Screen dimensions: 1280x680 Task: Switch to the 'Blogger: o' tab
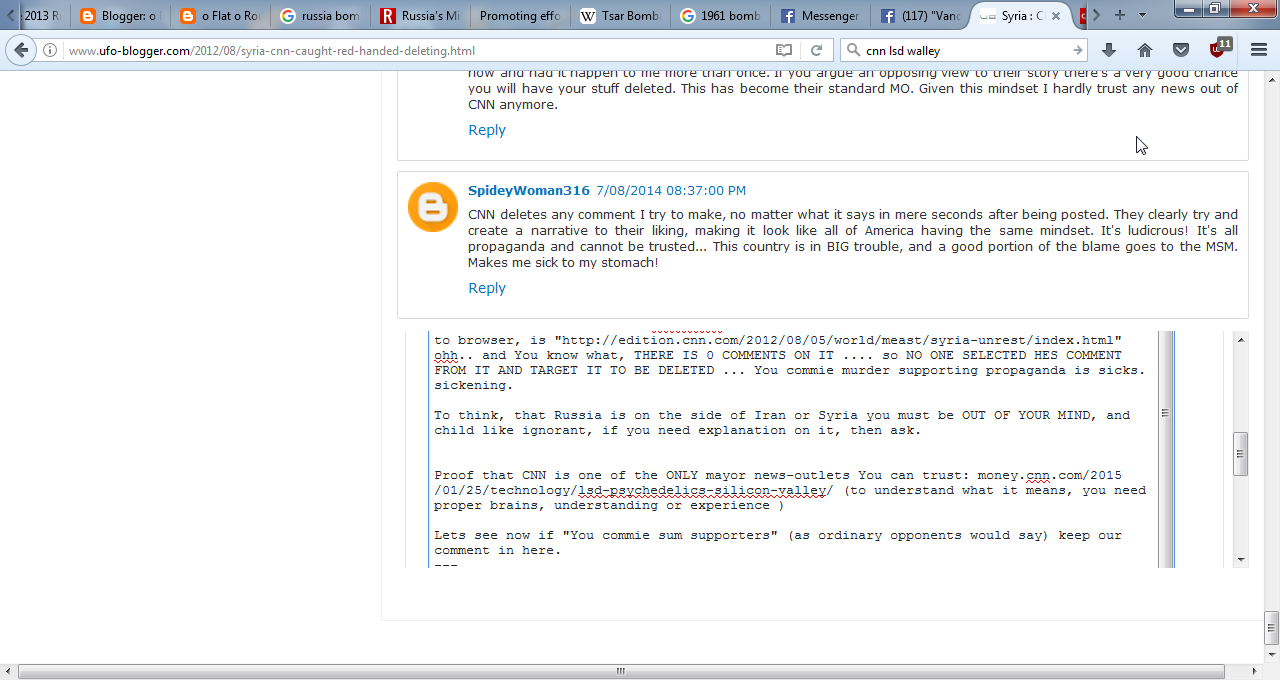[119, 16]
